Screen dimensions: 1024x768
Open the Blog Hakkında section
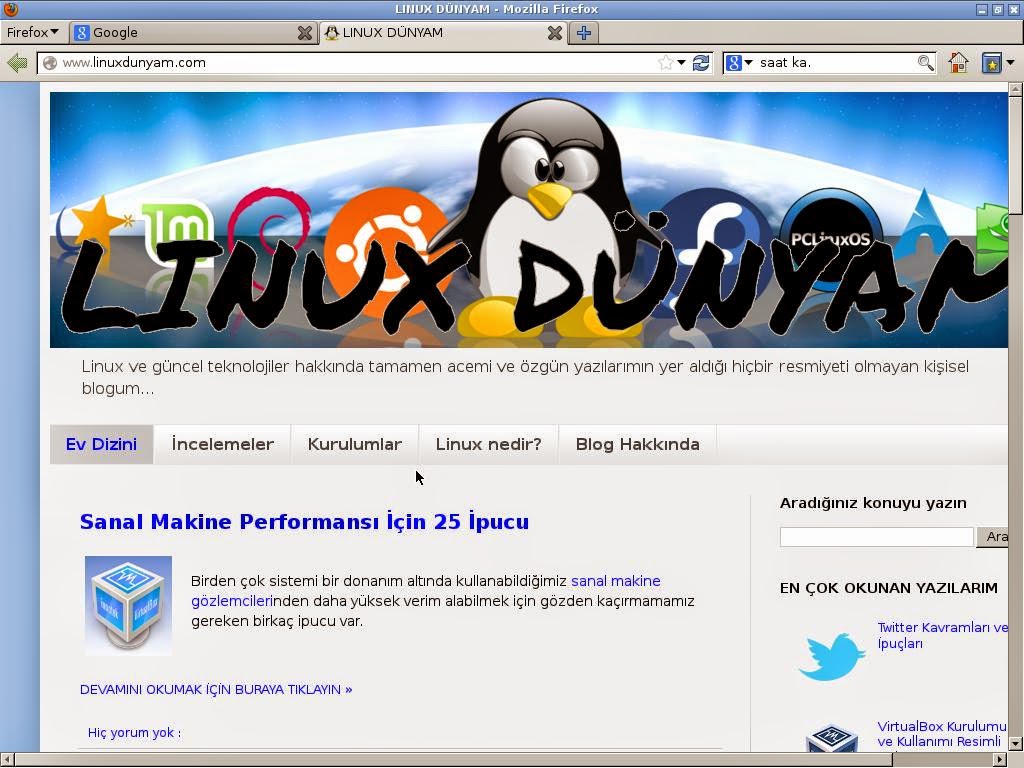point(637,443)
